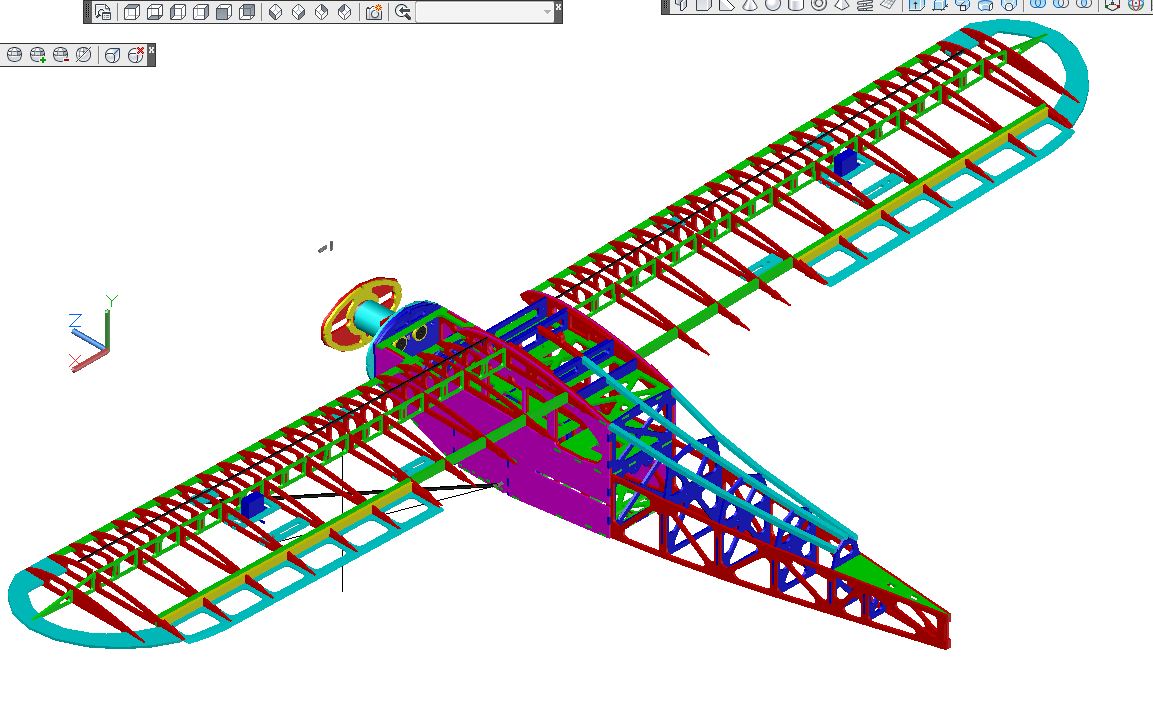Click the Create Camera icon

pos(373,12)
